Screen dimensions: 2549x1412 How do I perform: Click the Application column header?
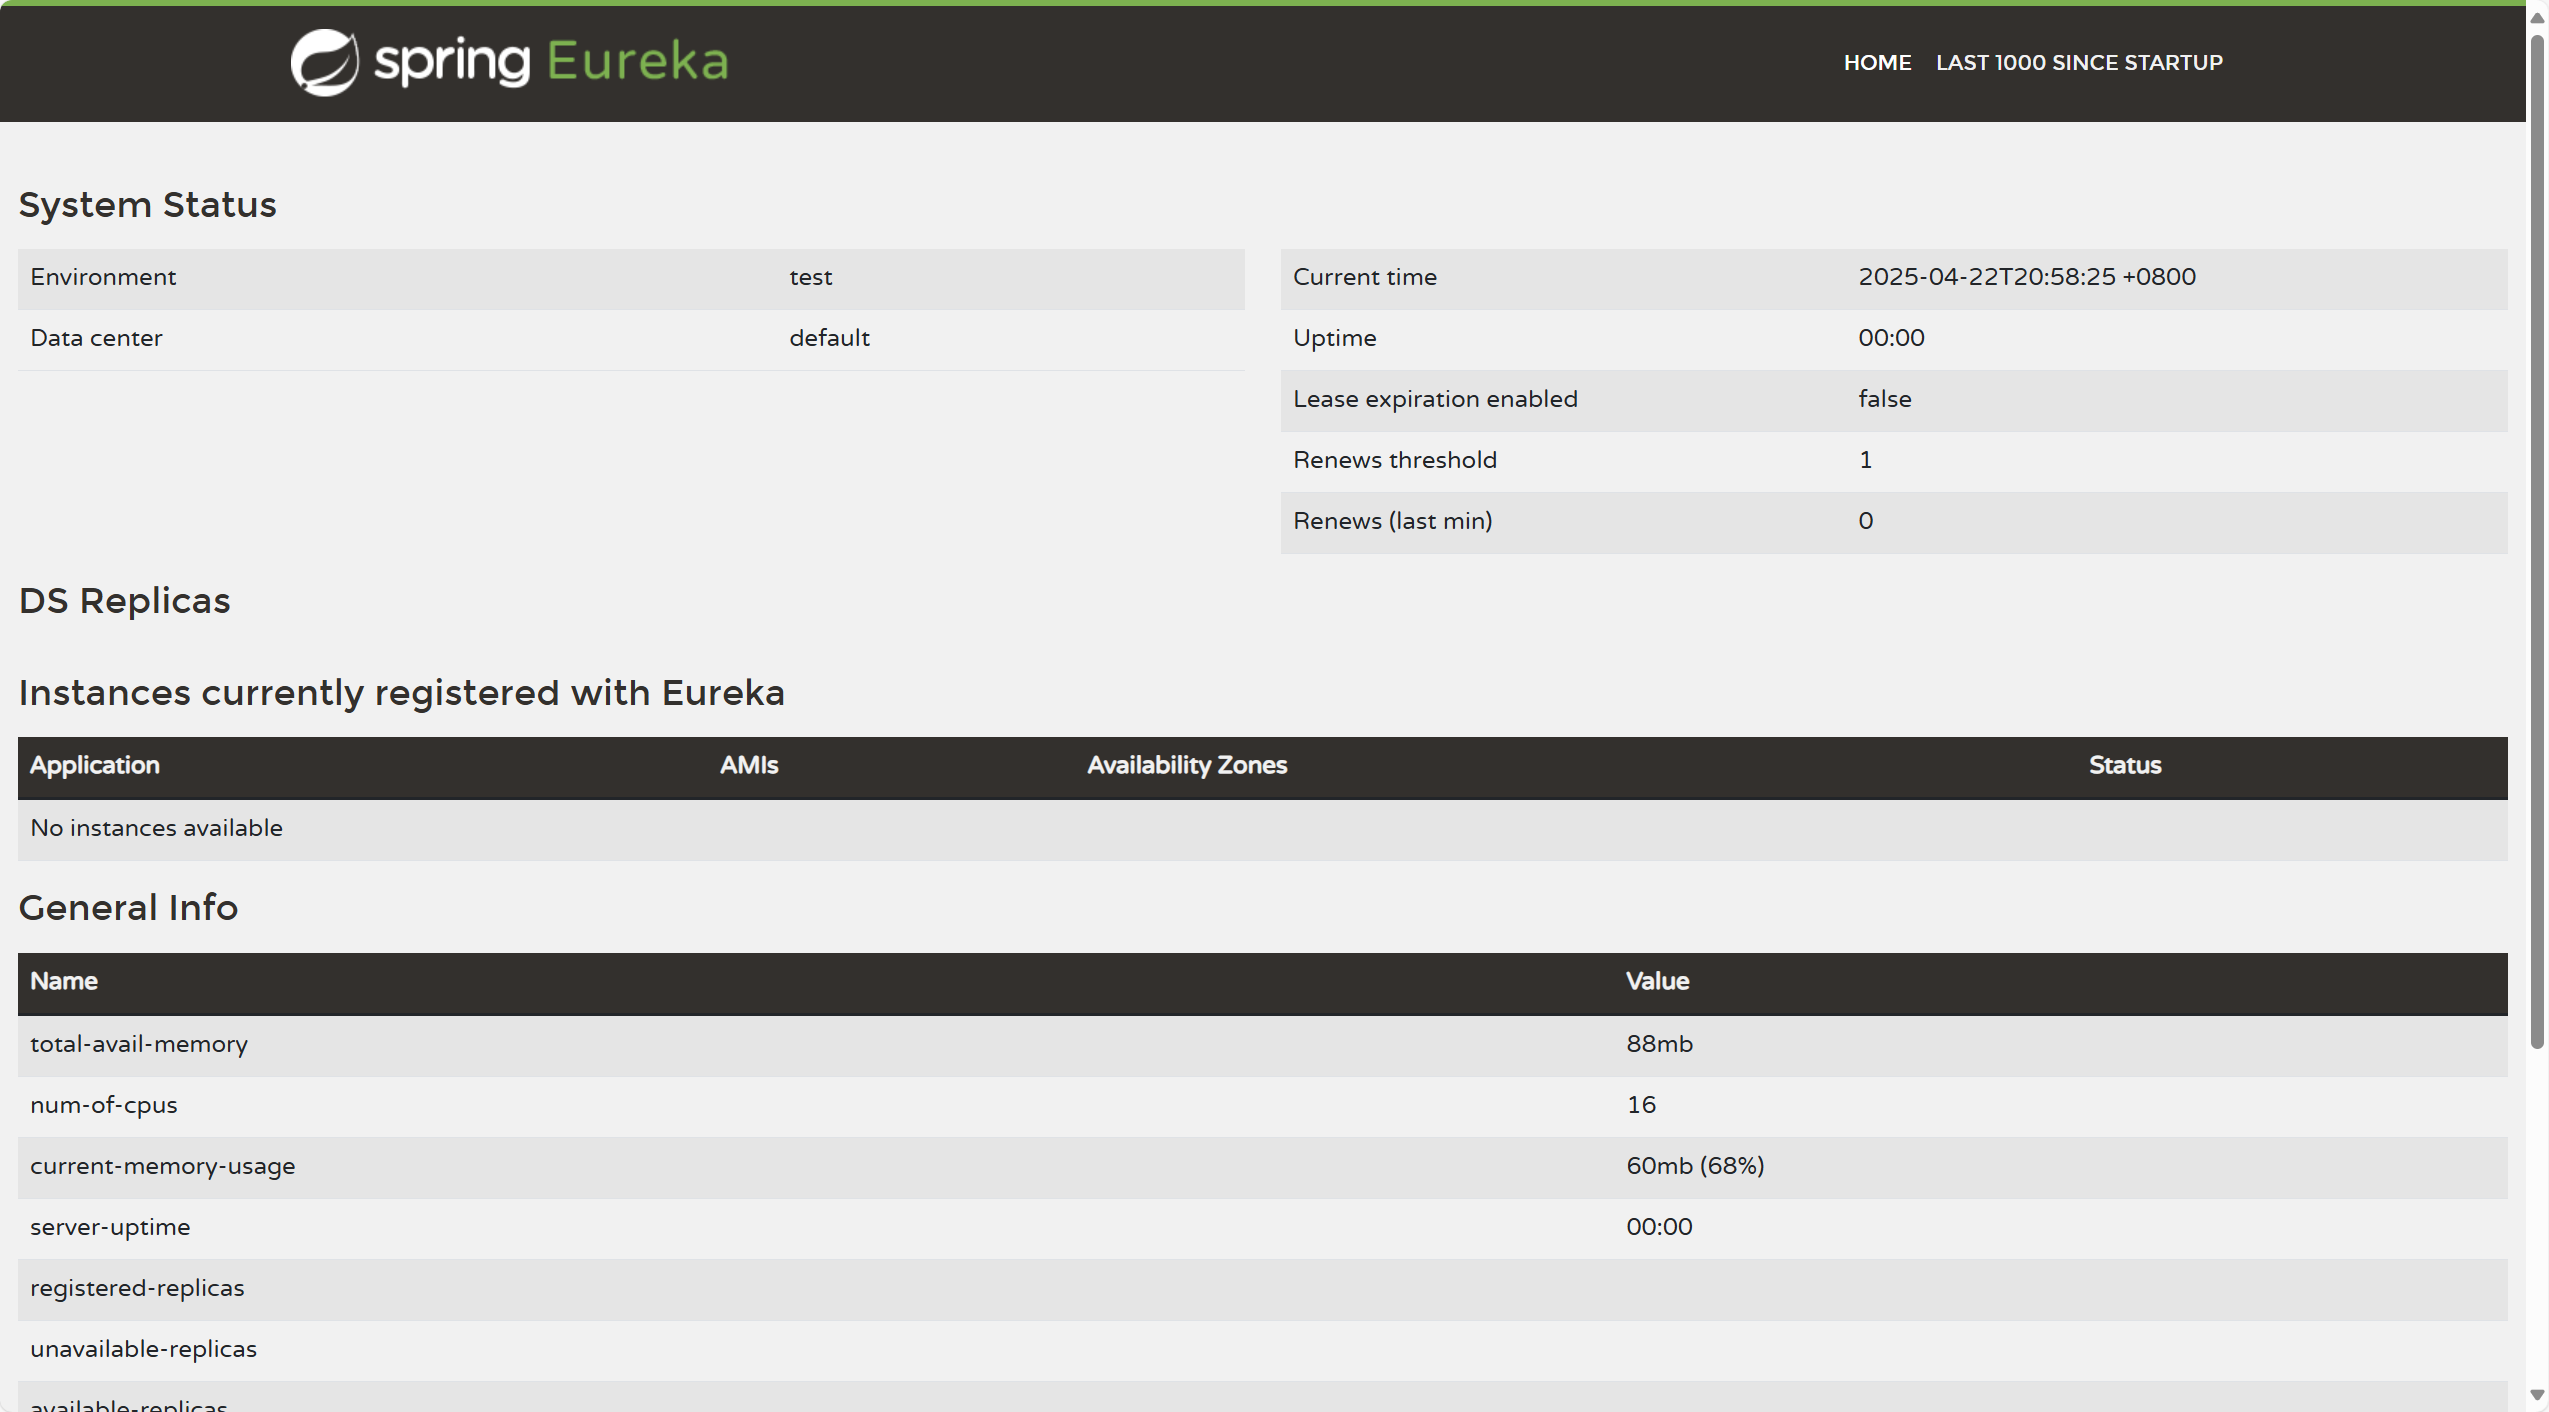click(x=95, y=765)
